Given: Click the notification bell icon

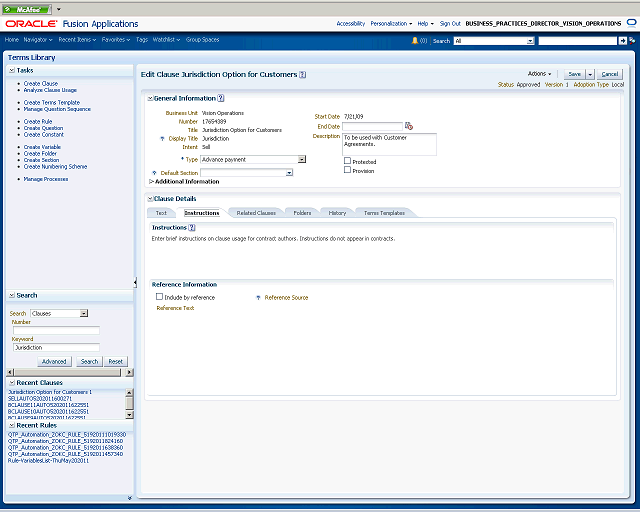Looking at the screenshot, I should 415,40.
